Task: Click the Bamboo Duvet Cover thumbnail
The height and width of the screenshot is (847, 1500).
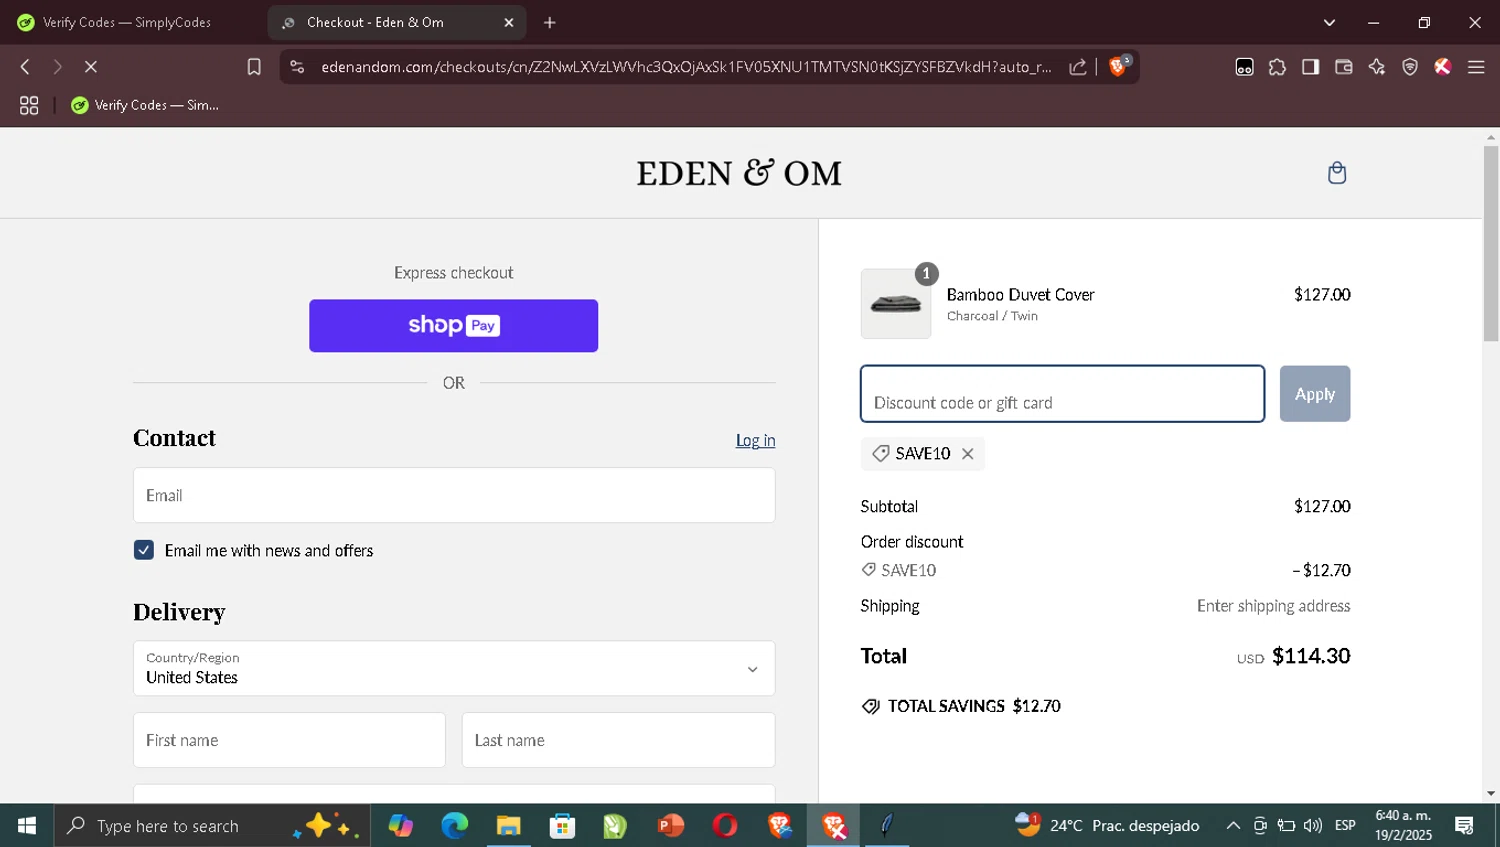Action: 896,304
